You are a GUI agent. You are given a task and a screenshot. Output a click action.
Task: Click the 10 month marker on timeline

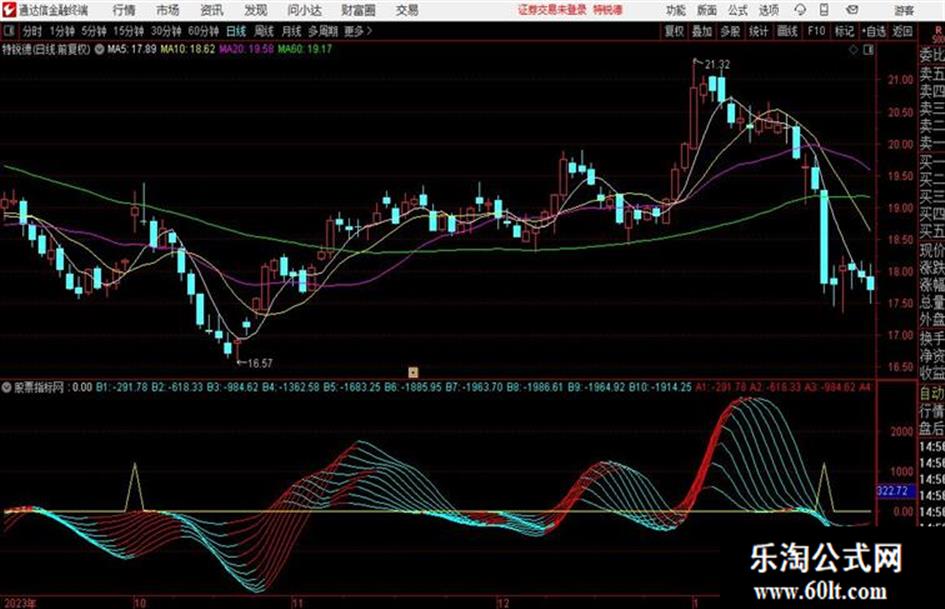139,602
